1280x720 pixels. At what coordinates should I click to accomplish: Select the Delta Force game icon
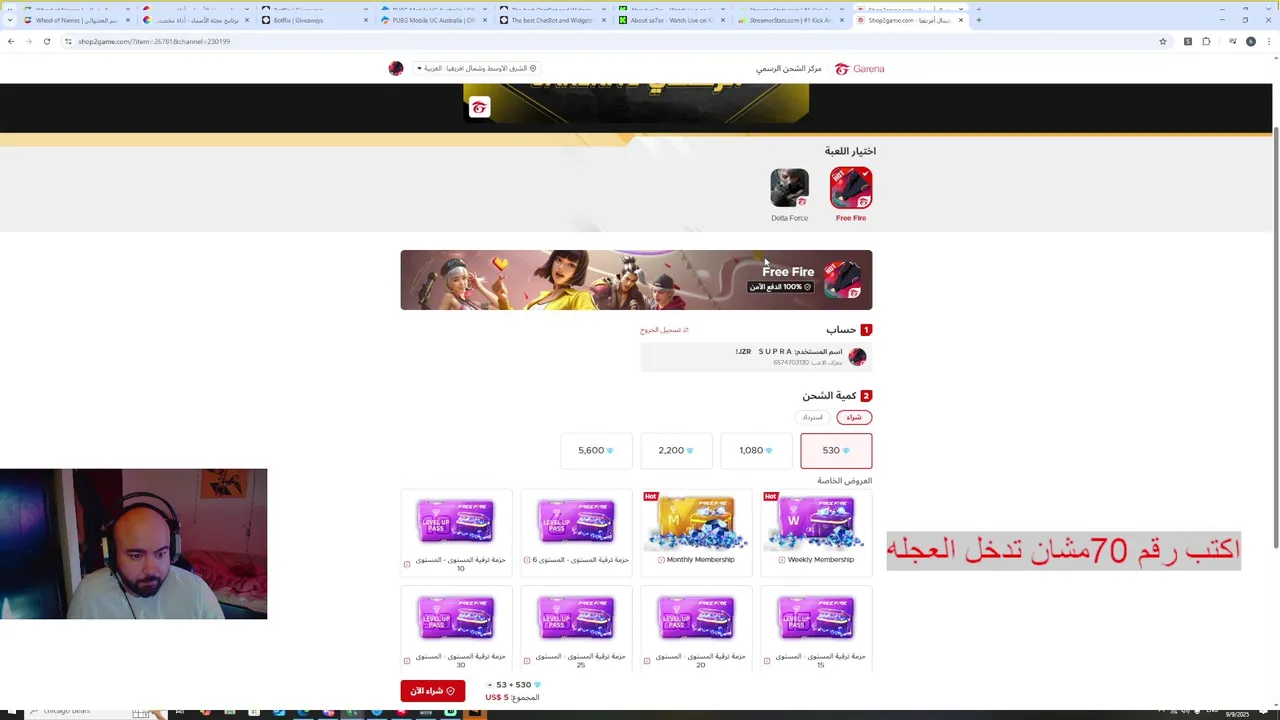[789, 189]
